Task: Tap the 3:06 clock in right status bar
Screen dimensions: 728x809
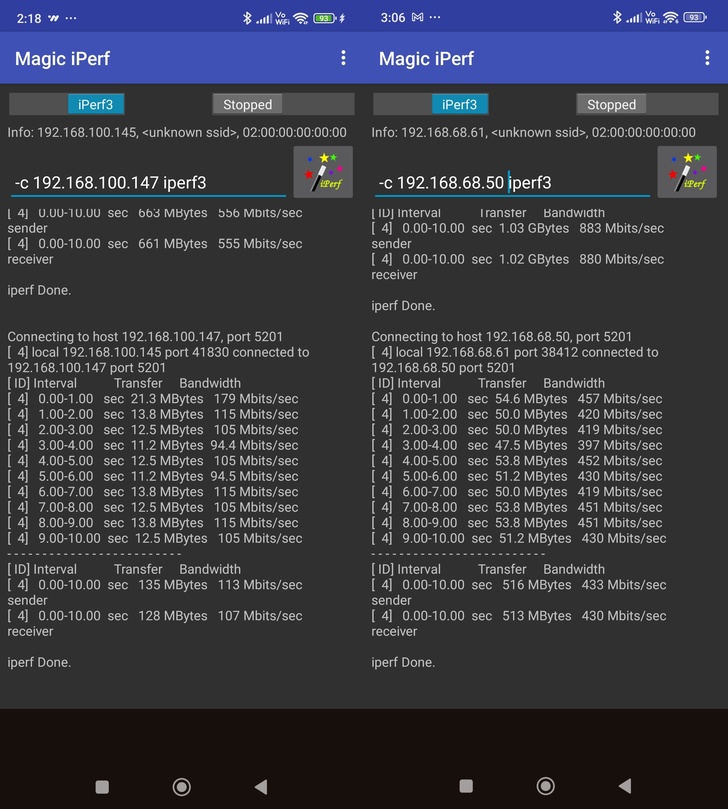Action: coord(393,18)
